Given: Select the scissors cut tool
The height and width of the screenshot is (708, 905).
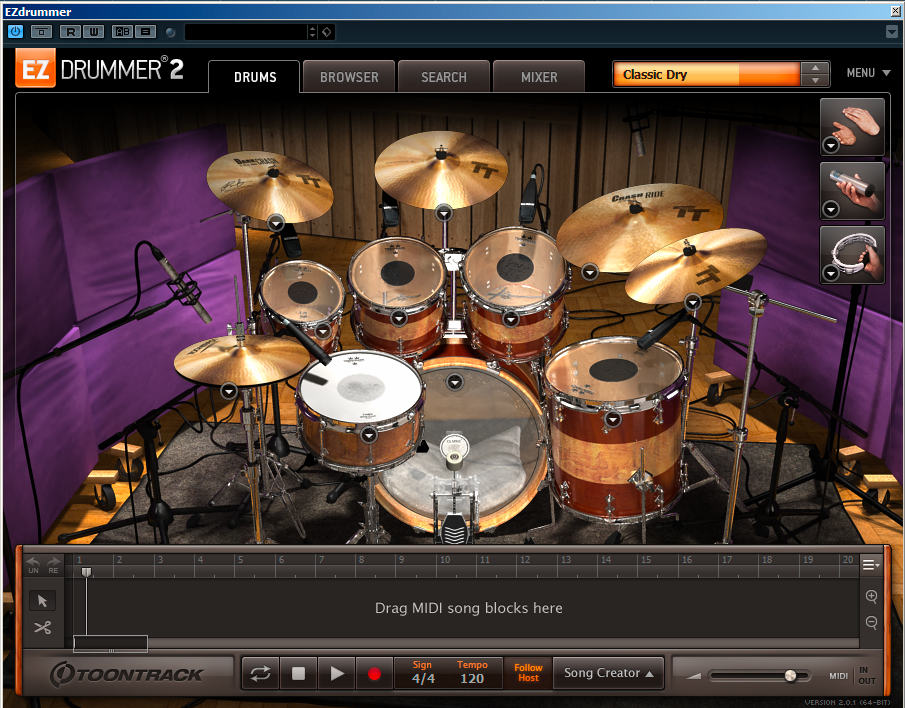Looking at the screenshot, I should pos(42,627).
